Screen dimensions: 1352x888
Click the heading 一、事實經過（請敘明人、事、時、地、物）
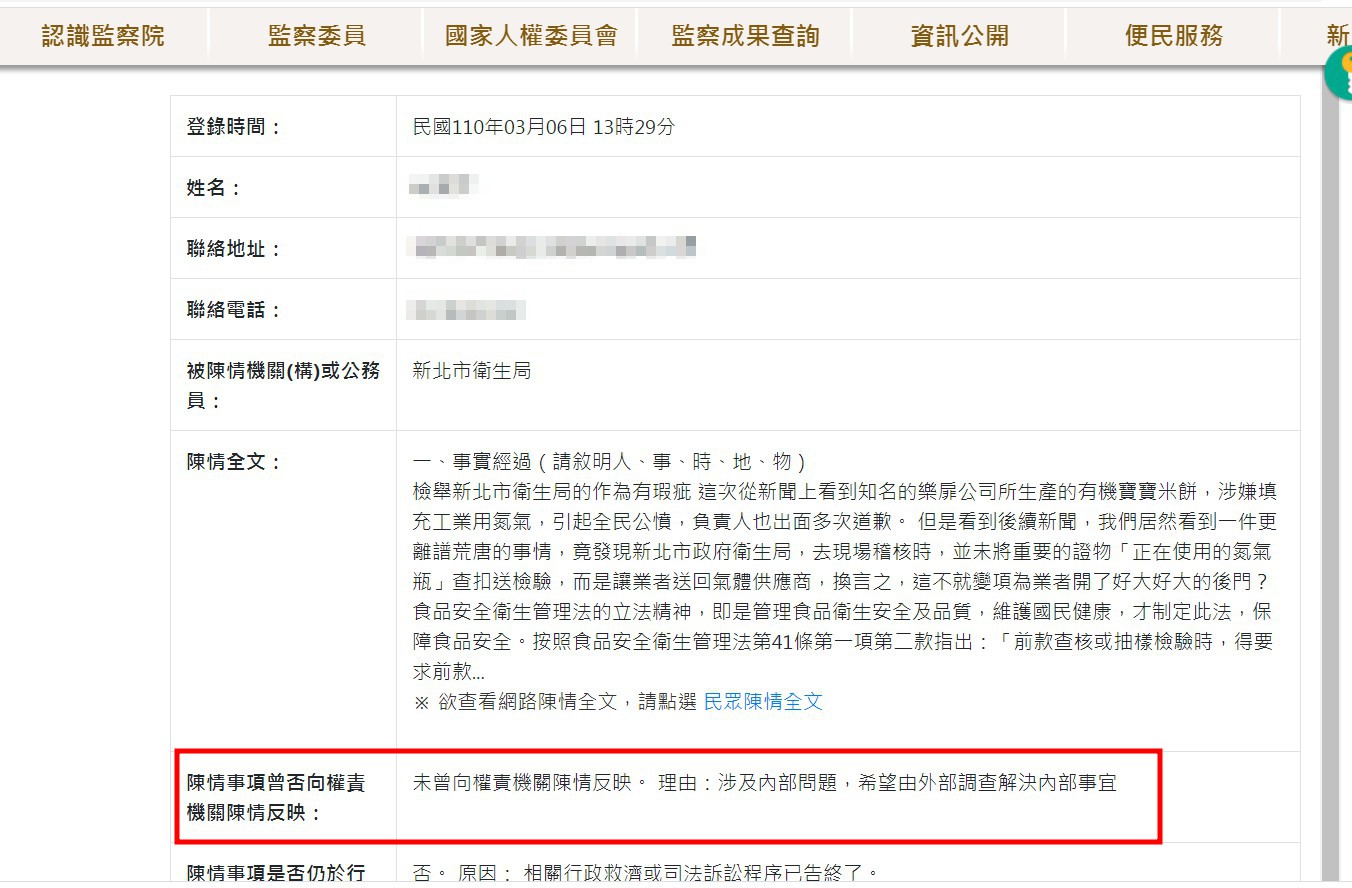(x=609, y=462)
